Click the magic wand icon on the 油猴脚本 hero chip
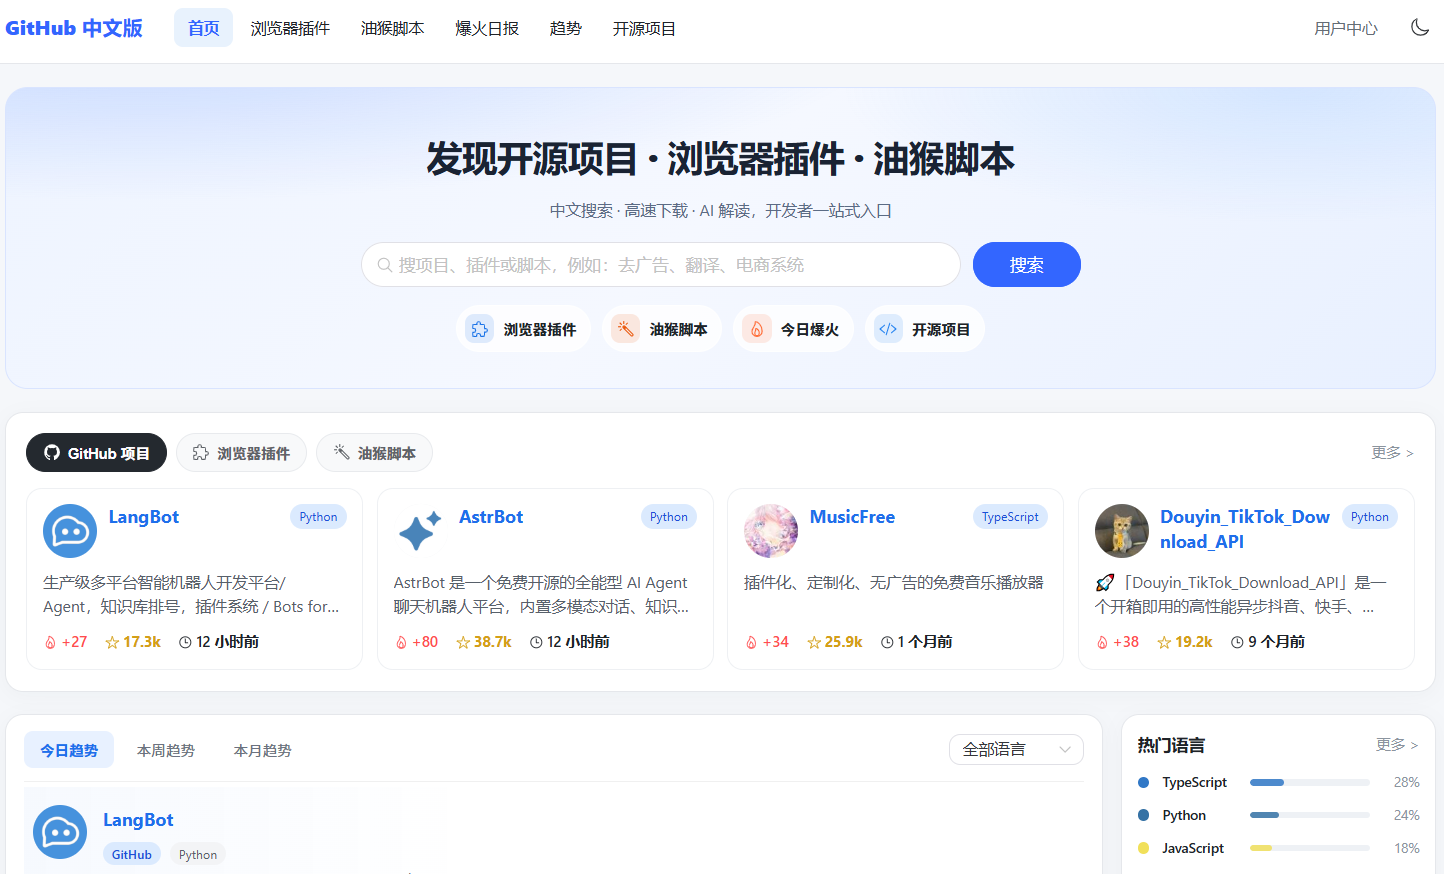1444x874 pixels. click(626, 329)
